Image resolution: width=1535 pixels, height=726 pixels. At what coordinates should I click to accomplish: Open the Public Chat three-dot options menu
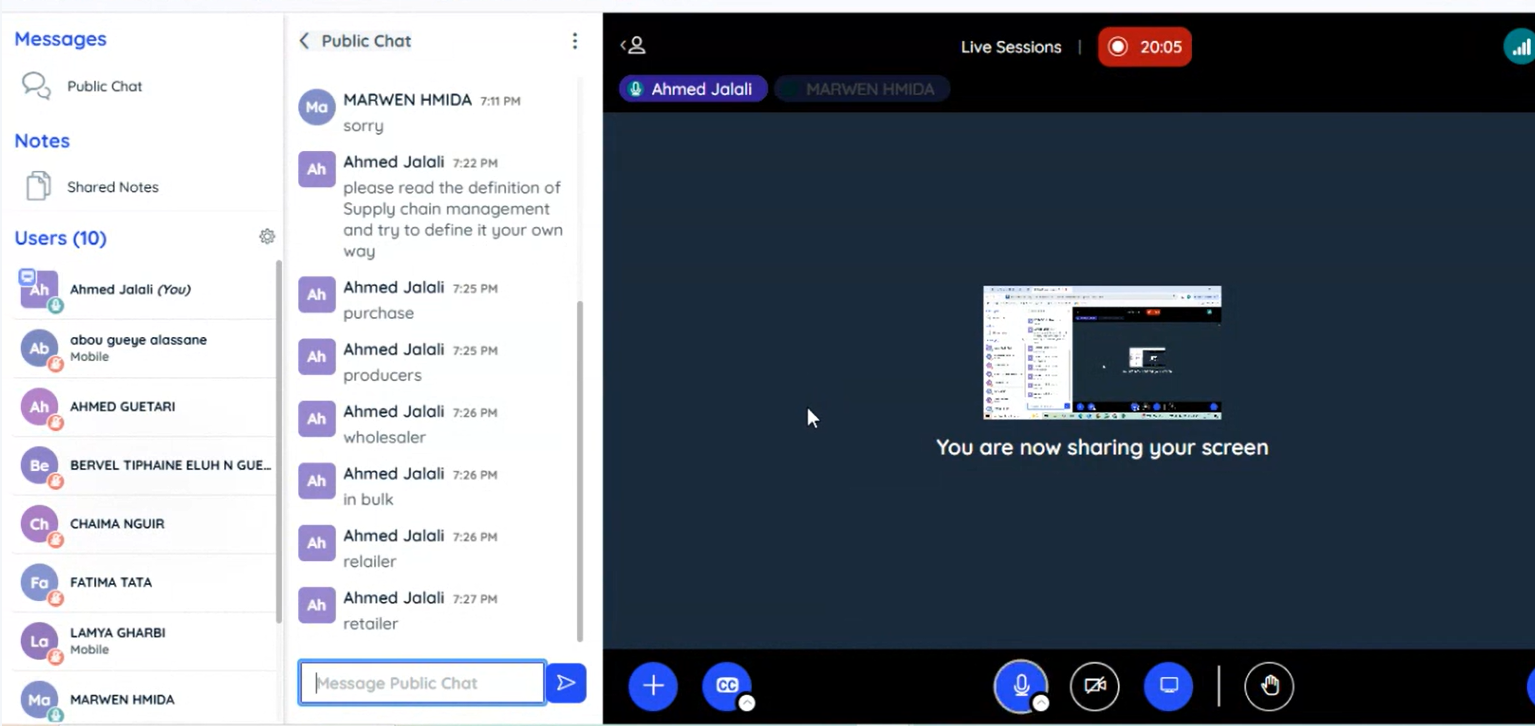(x=574, y=41)
